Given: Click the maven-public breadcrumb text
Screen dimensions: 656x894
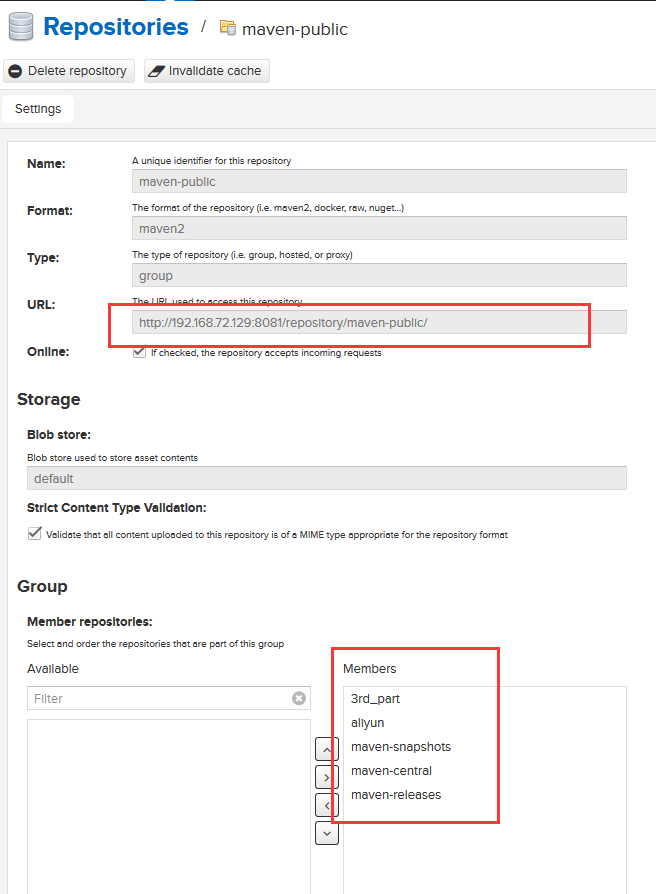Looking at the screenshot, I should pos(295,29).
